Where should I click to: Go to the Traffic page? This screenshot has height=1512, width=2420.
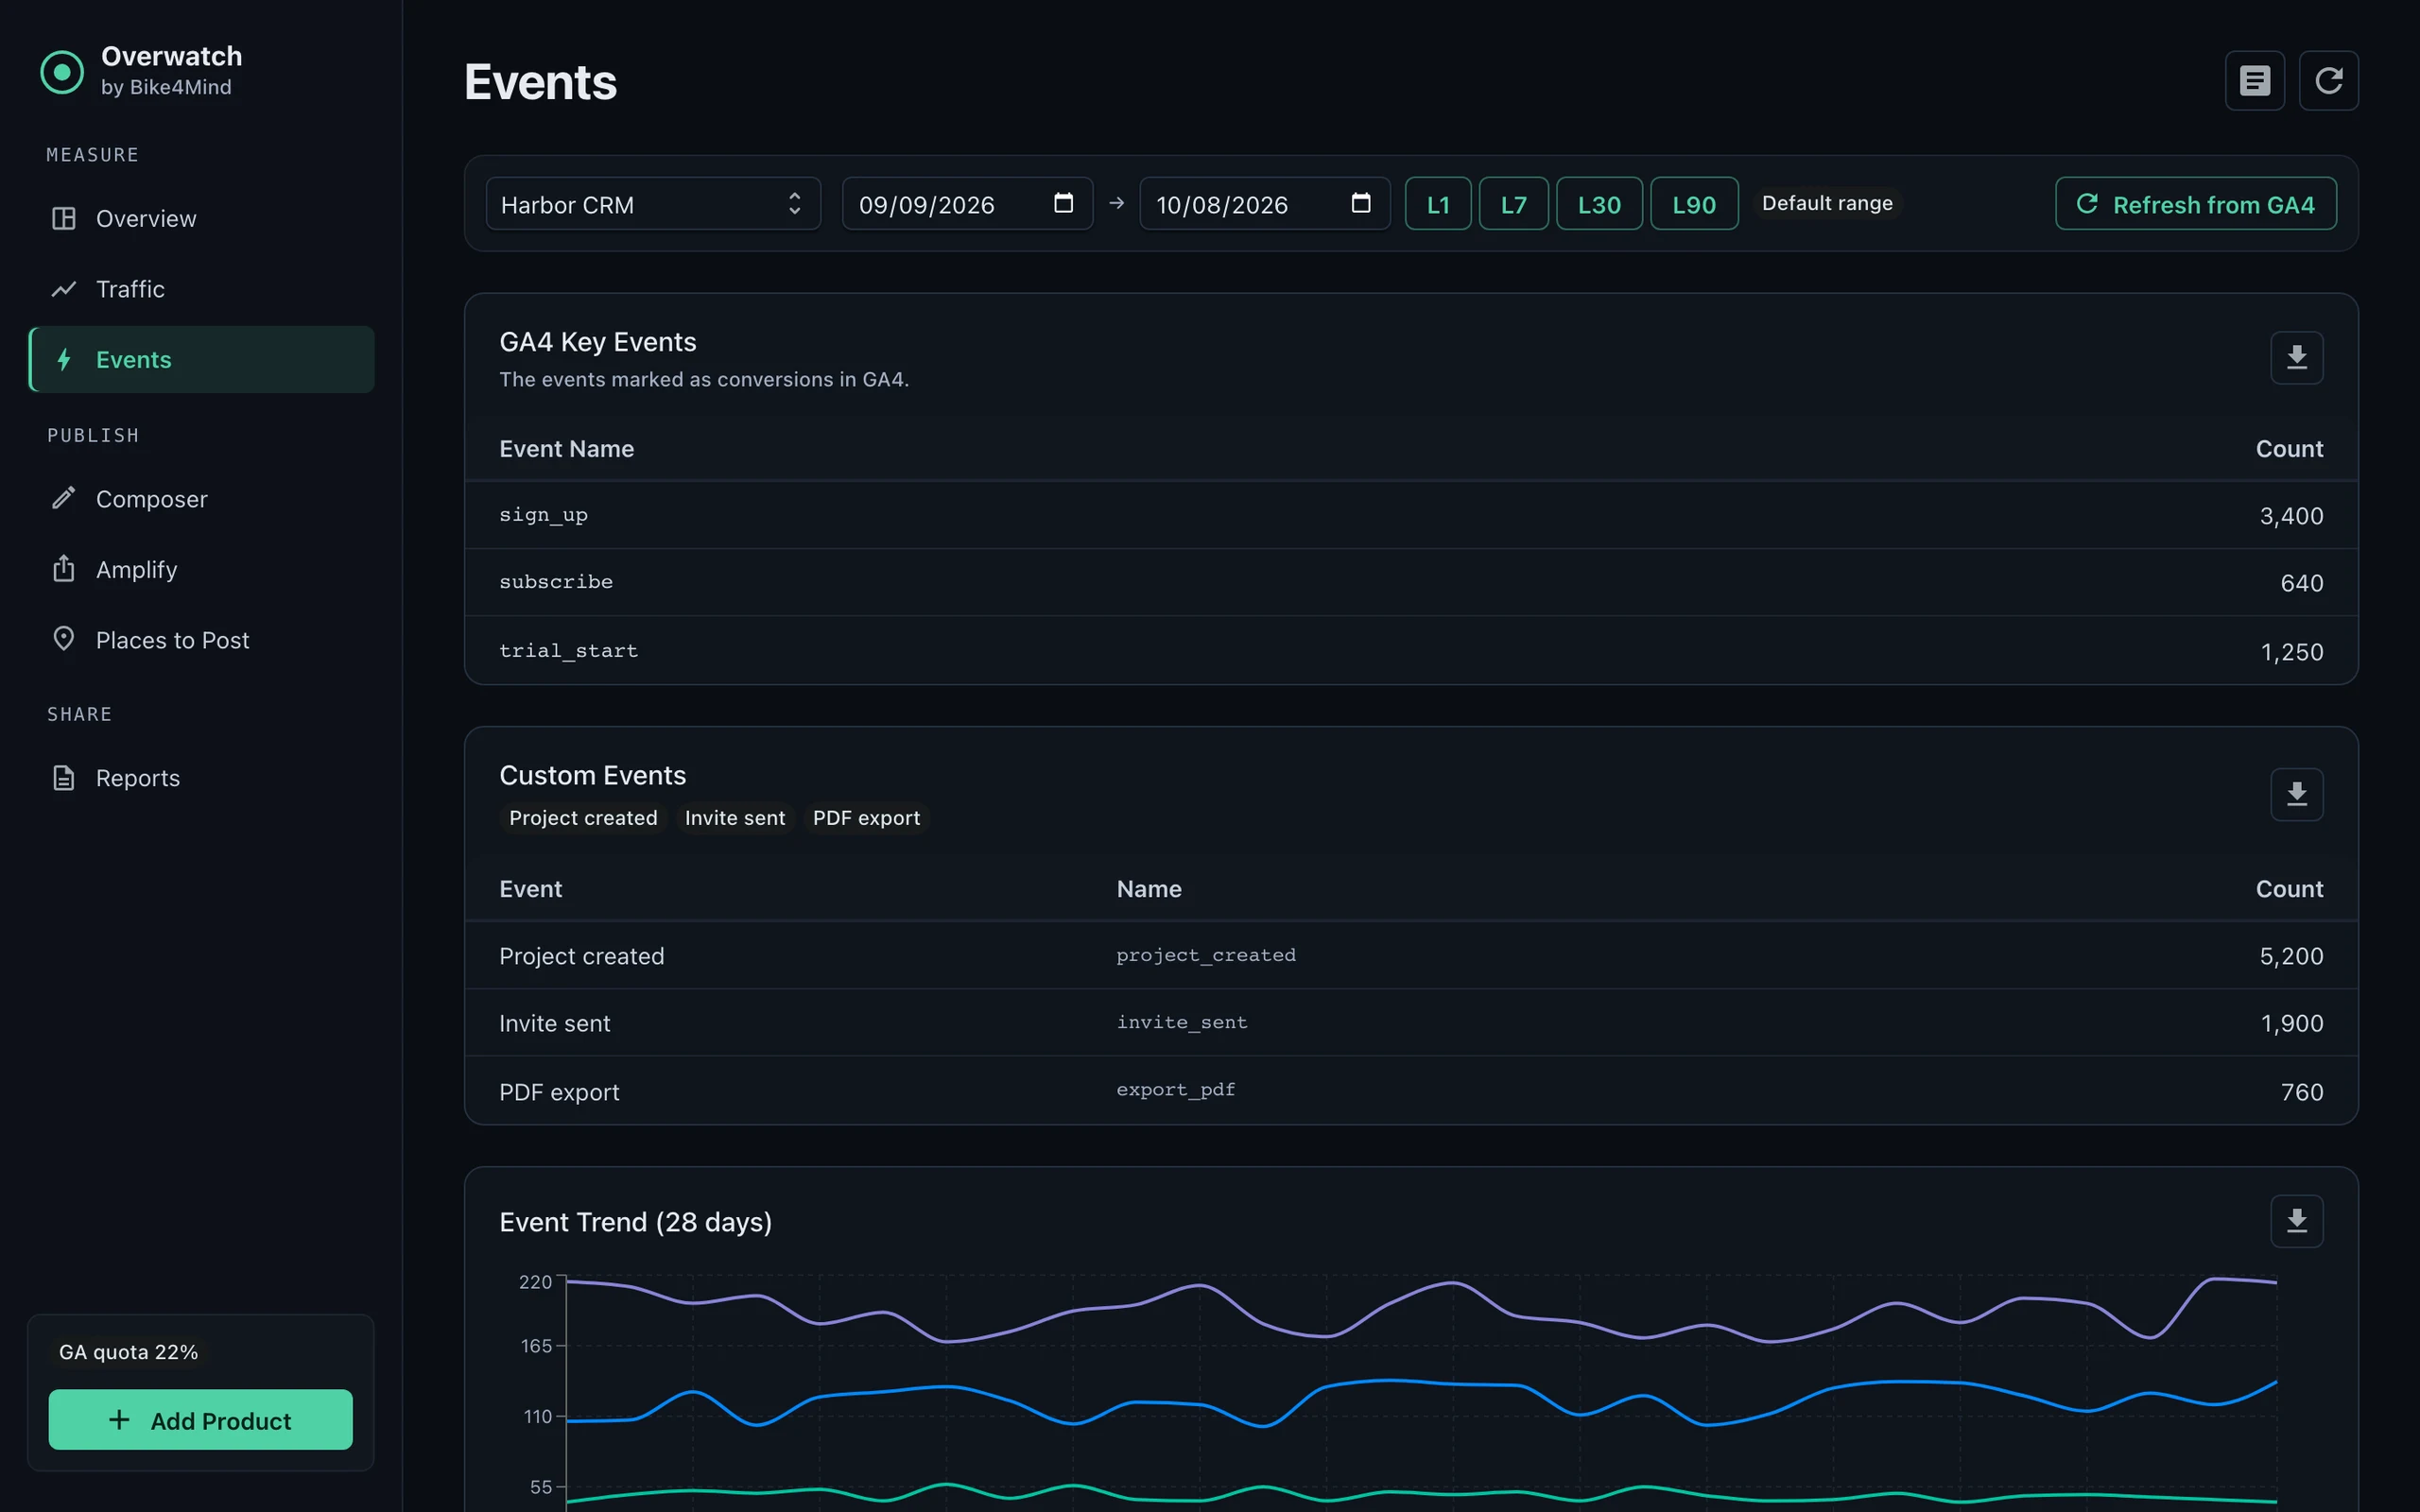[201, 289]
